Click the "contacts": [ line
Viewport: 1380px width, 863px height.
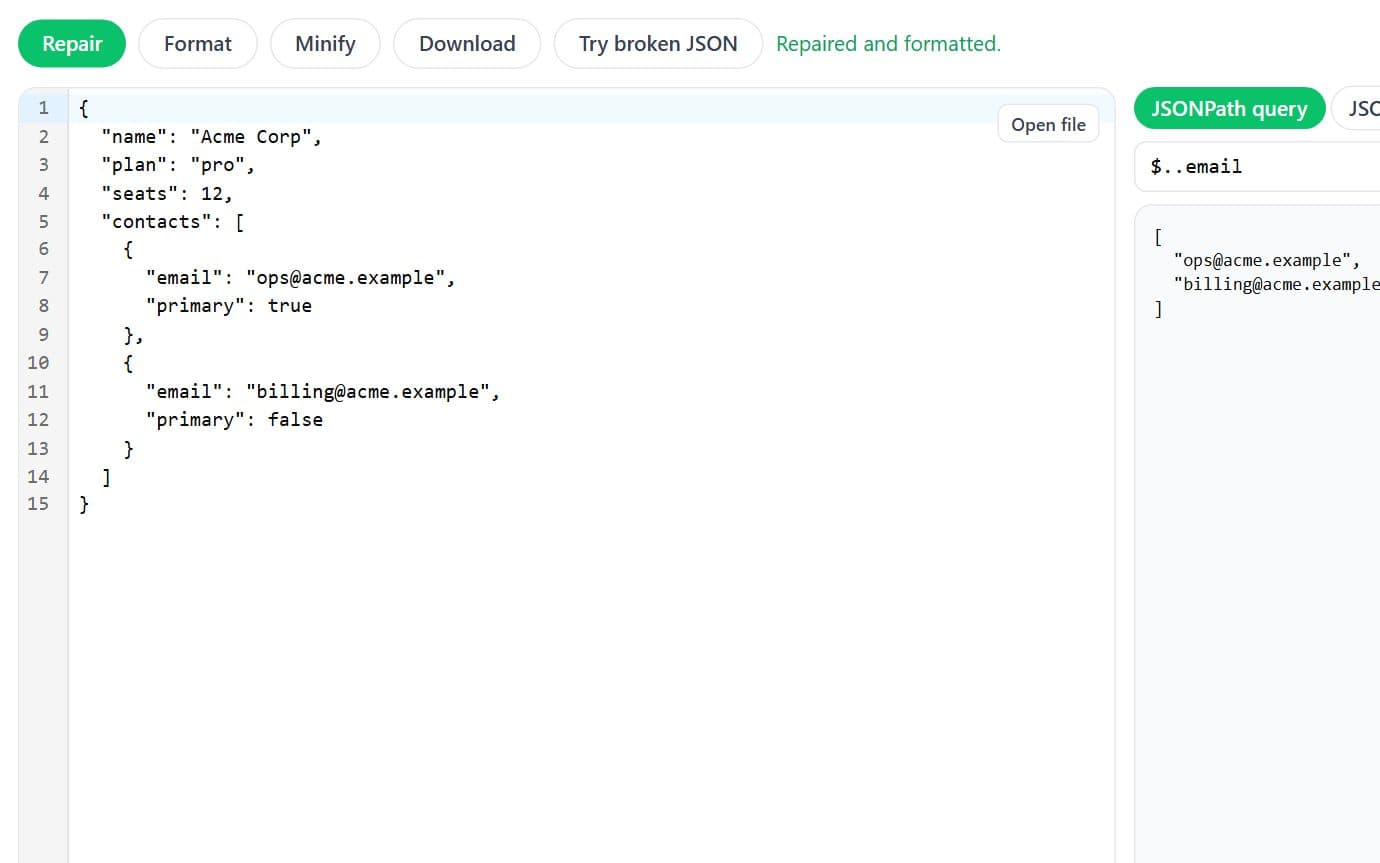(173, 222)
